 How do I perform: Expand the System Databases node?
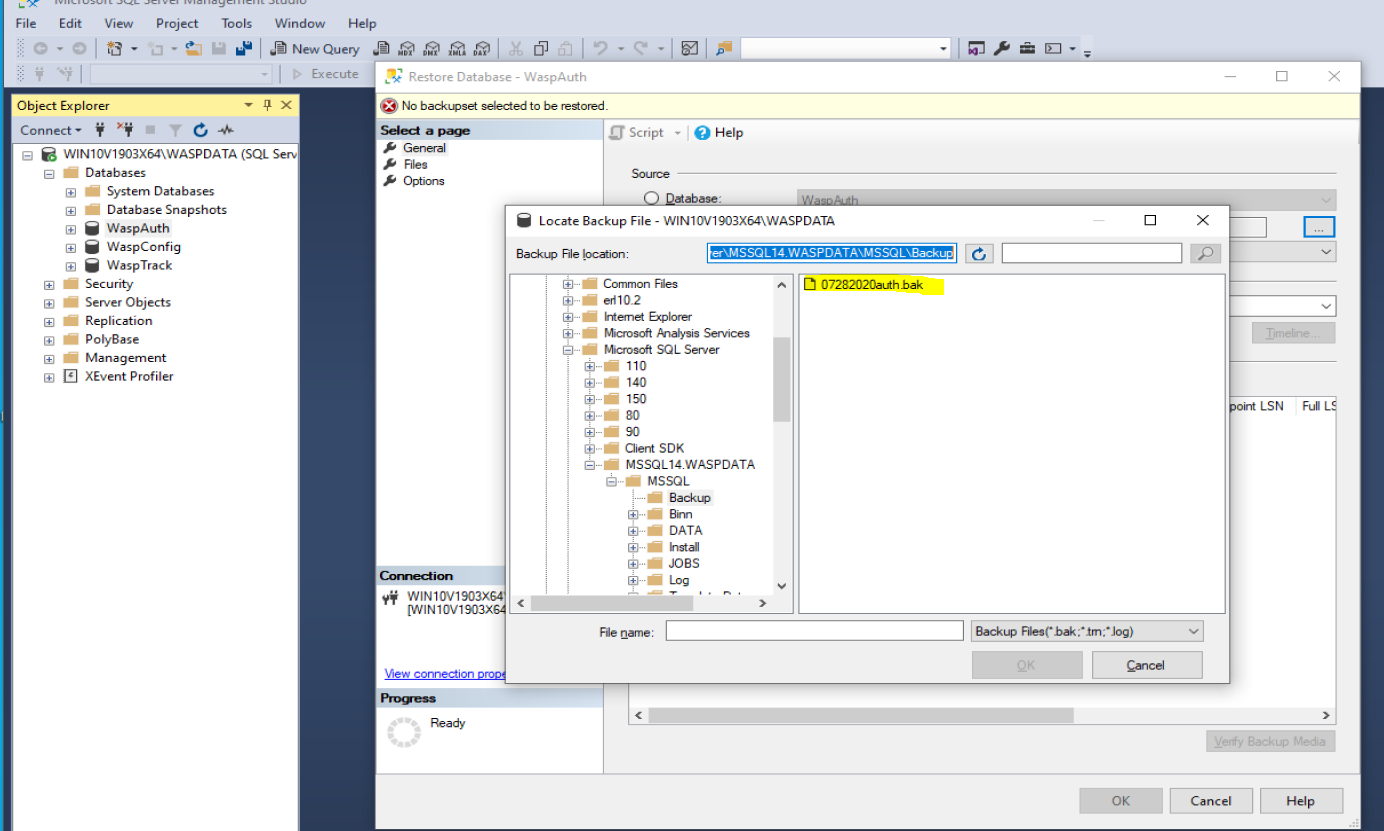tap(71, 192)
